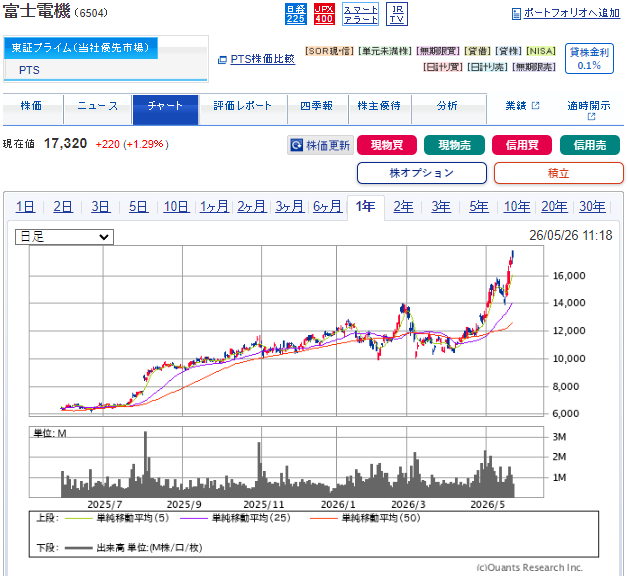Screen dimensions: 628x576
Task: Click the 単純移動平均(50) legend entry
Action: [365, 518]
